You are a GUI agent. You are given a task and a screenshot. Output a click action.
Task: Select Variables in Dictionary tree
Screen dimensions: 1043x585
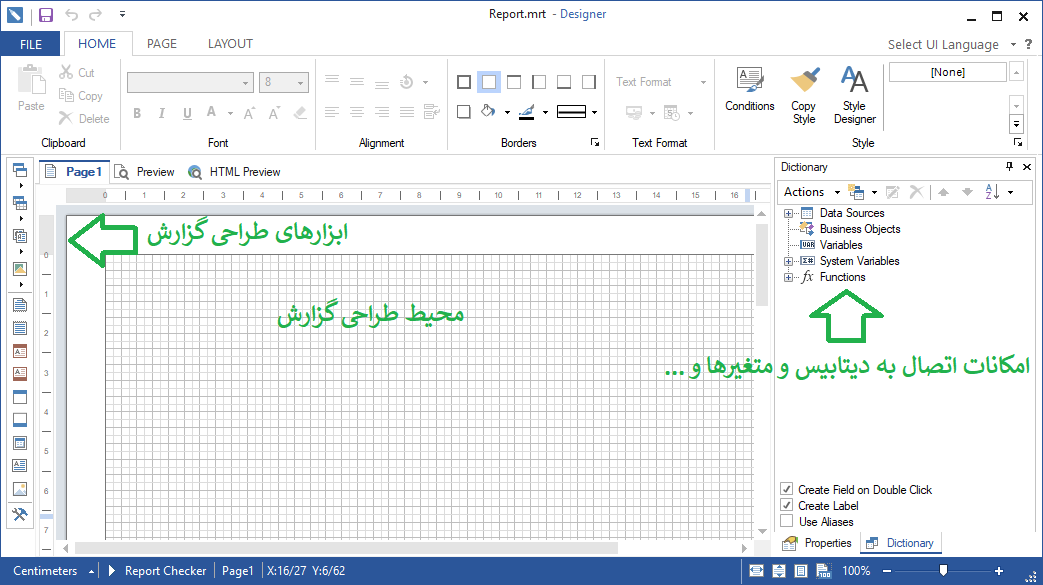(x=841, y=245)
